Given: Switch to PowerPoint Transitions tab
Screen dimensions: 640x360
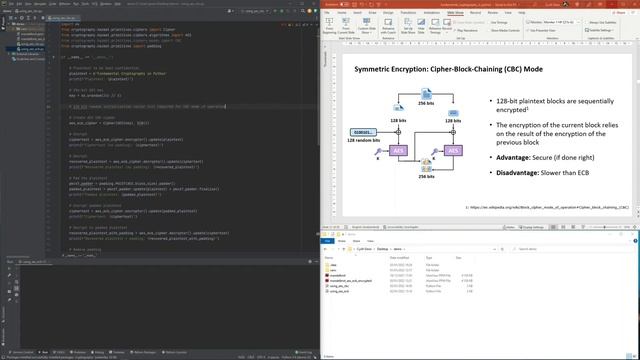Looking at the screenshot, I should pos(408,13).
